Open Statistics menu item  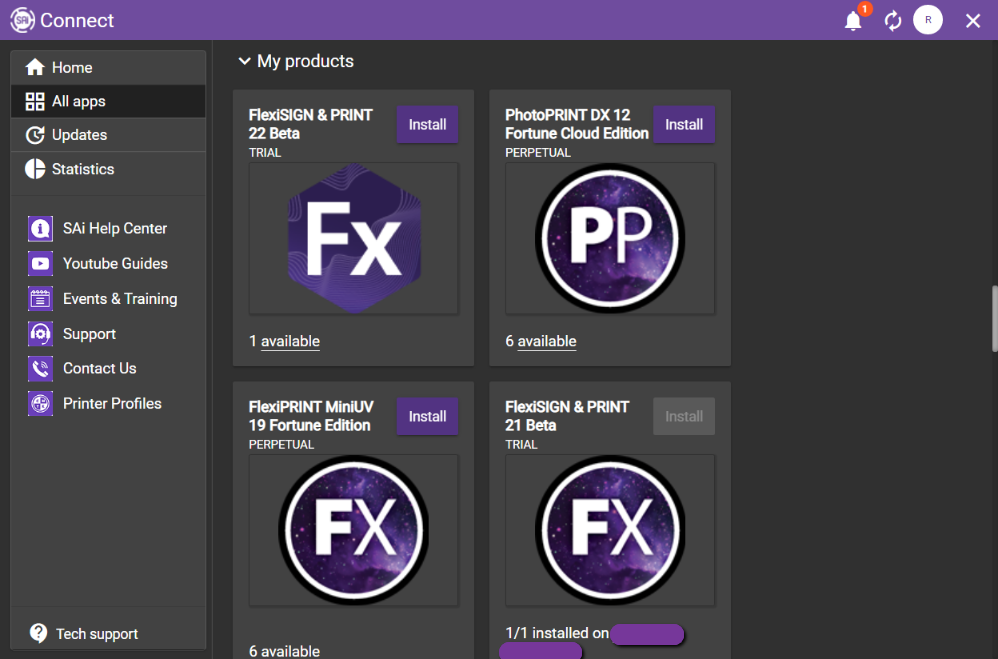tap(108, 169)
